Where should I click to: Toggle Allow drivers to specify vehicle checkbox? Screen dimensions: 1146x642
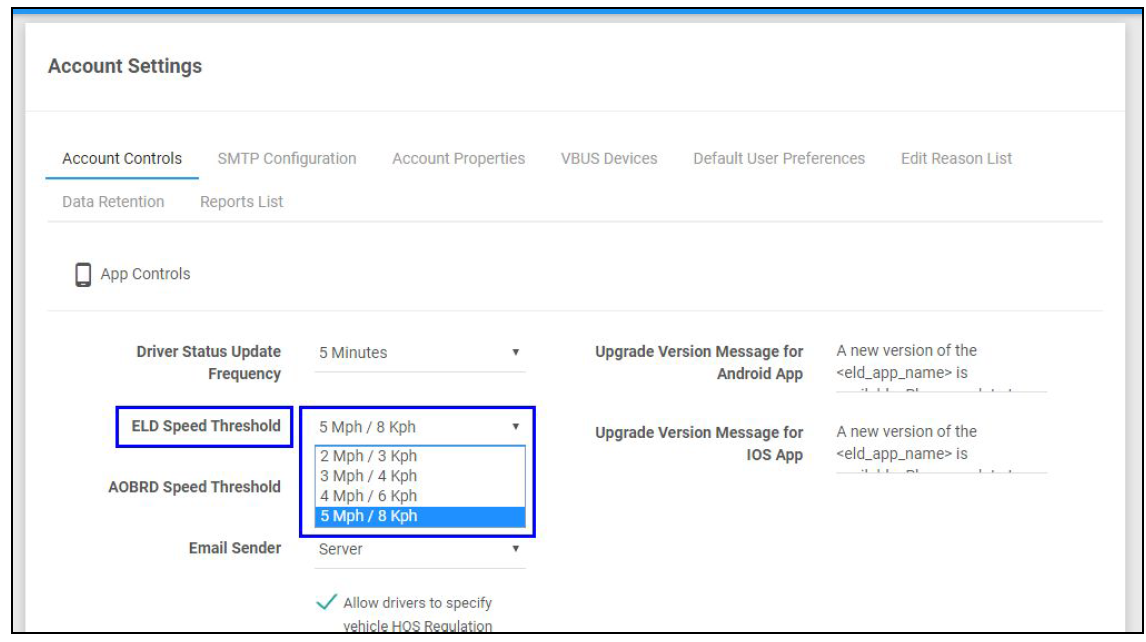coord(326,603)
